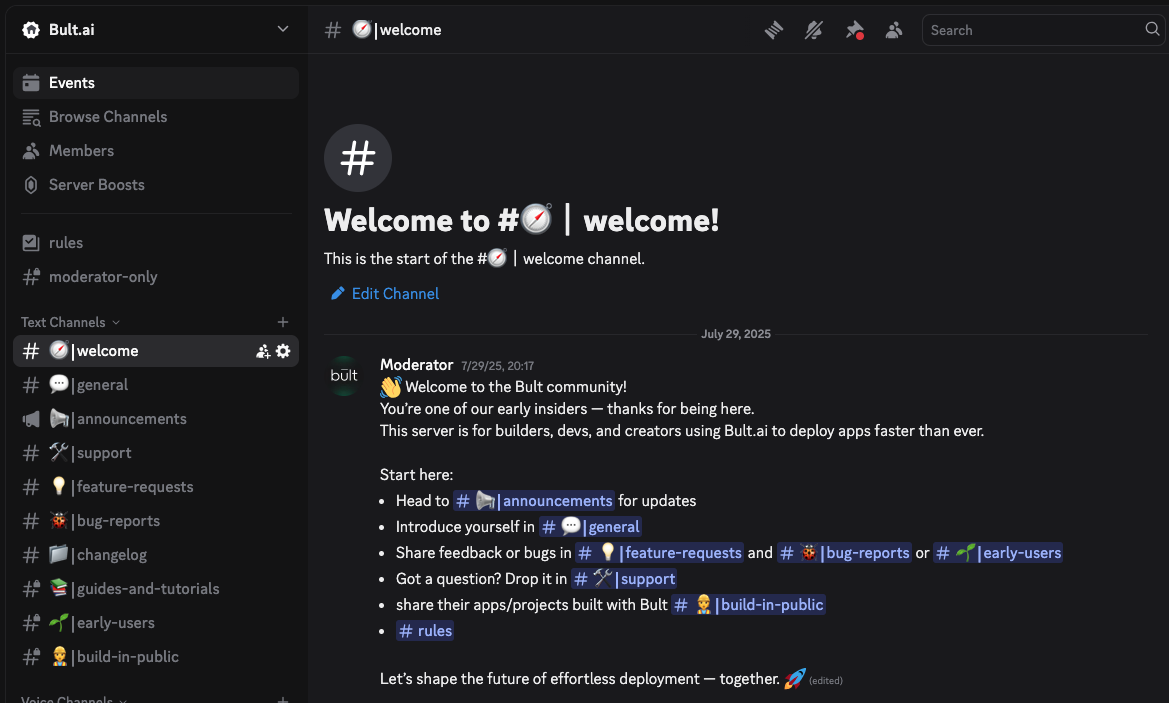Click the Server Boosts gem icon

pyautogui.click(x=31, y=185)
